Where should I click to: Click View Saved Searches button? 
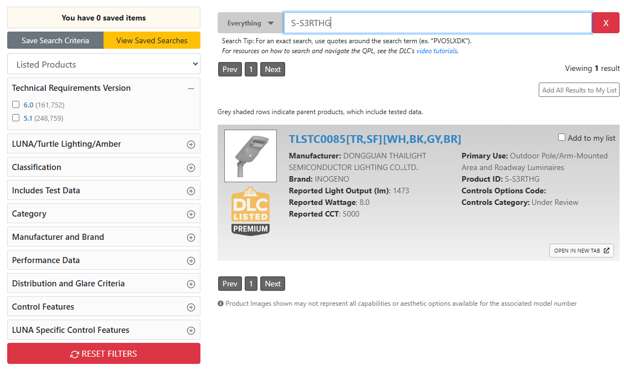(152, 40)
